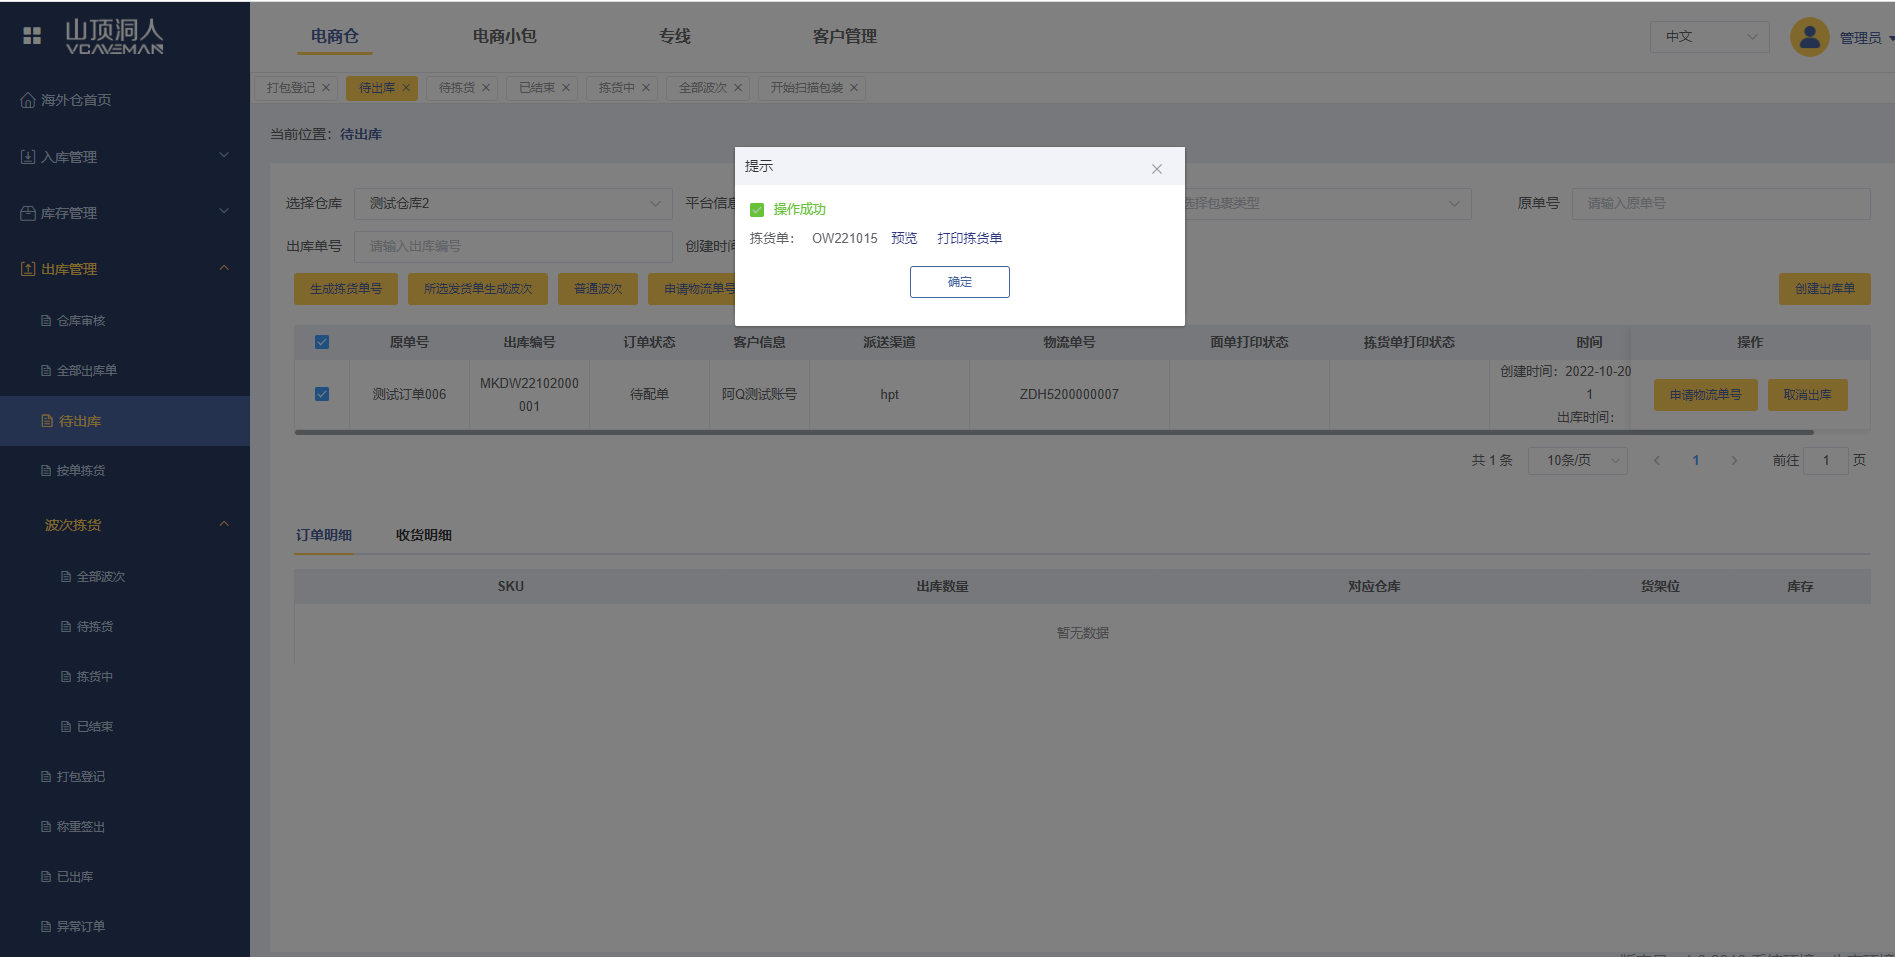Click the app grid menu icon
The height and width of the screenshot is (957, 1895).
point(32,36)
